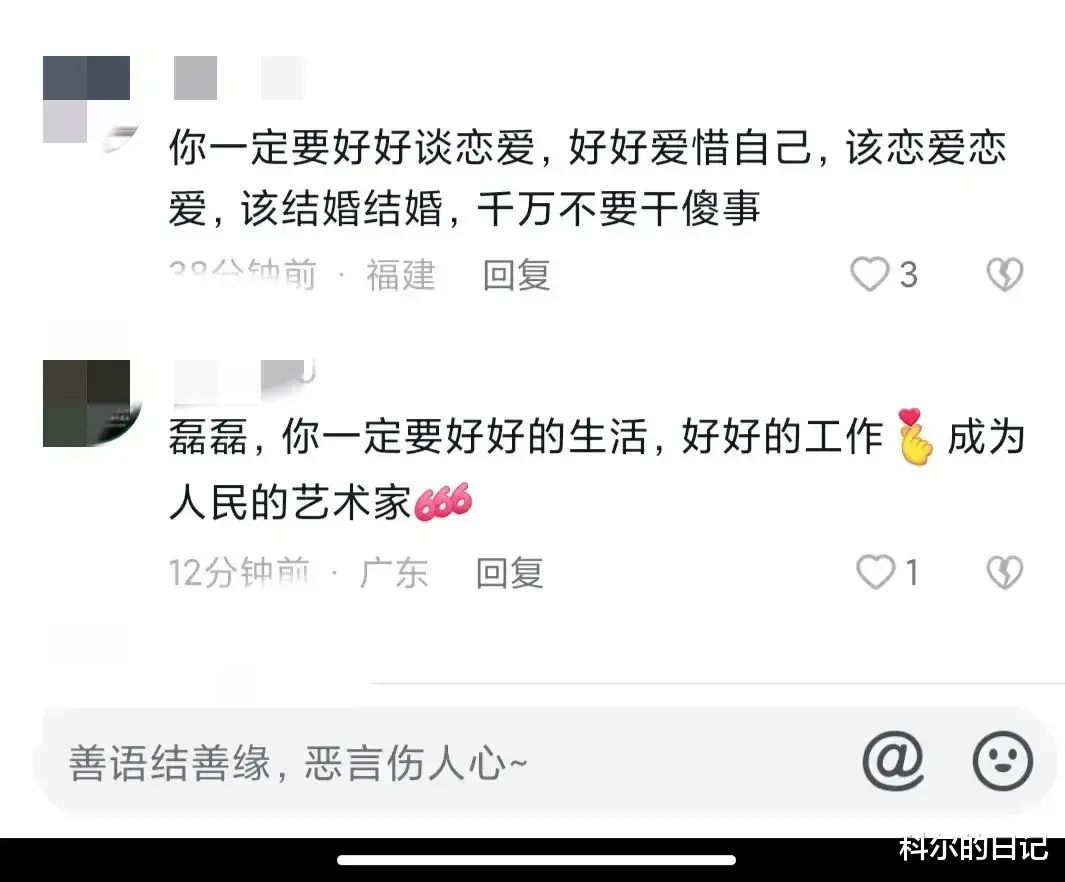
Task: Open the first commenter's blurred username
Action: coord(238,78)
